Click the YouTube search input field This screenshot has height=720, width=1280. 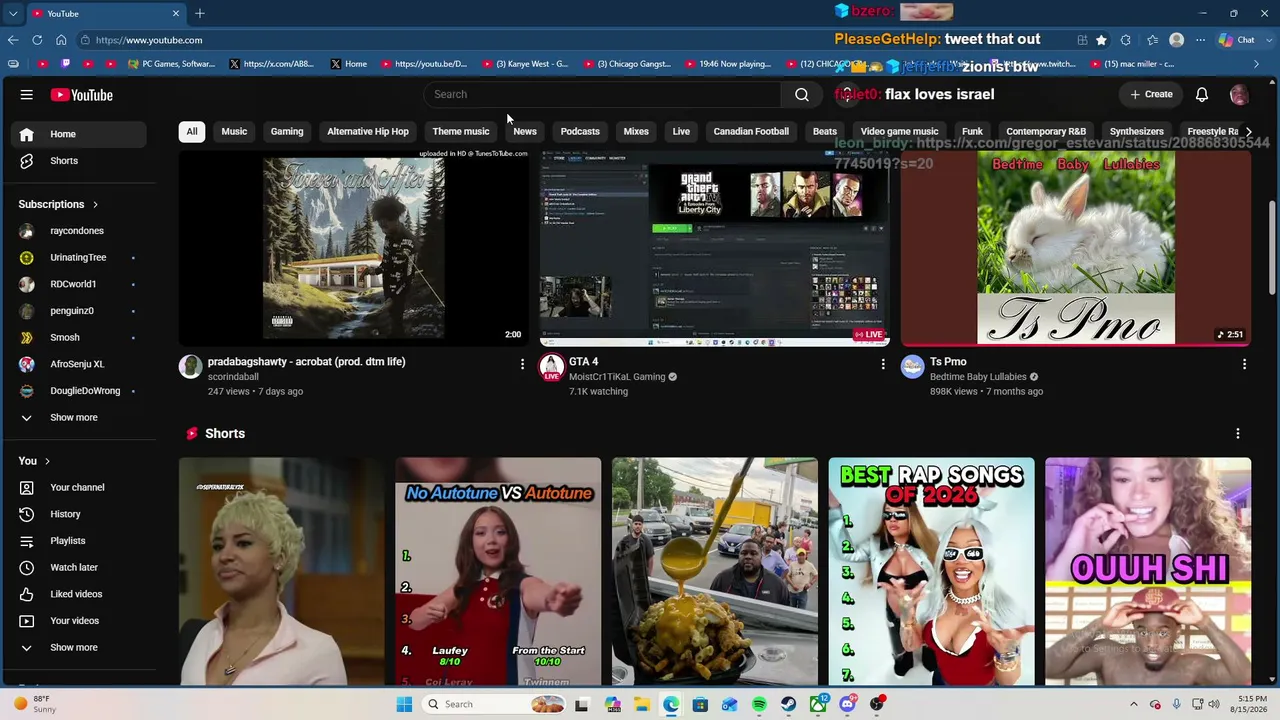[x=603, y=94]
